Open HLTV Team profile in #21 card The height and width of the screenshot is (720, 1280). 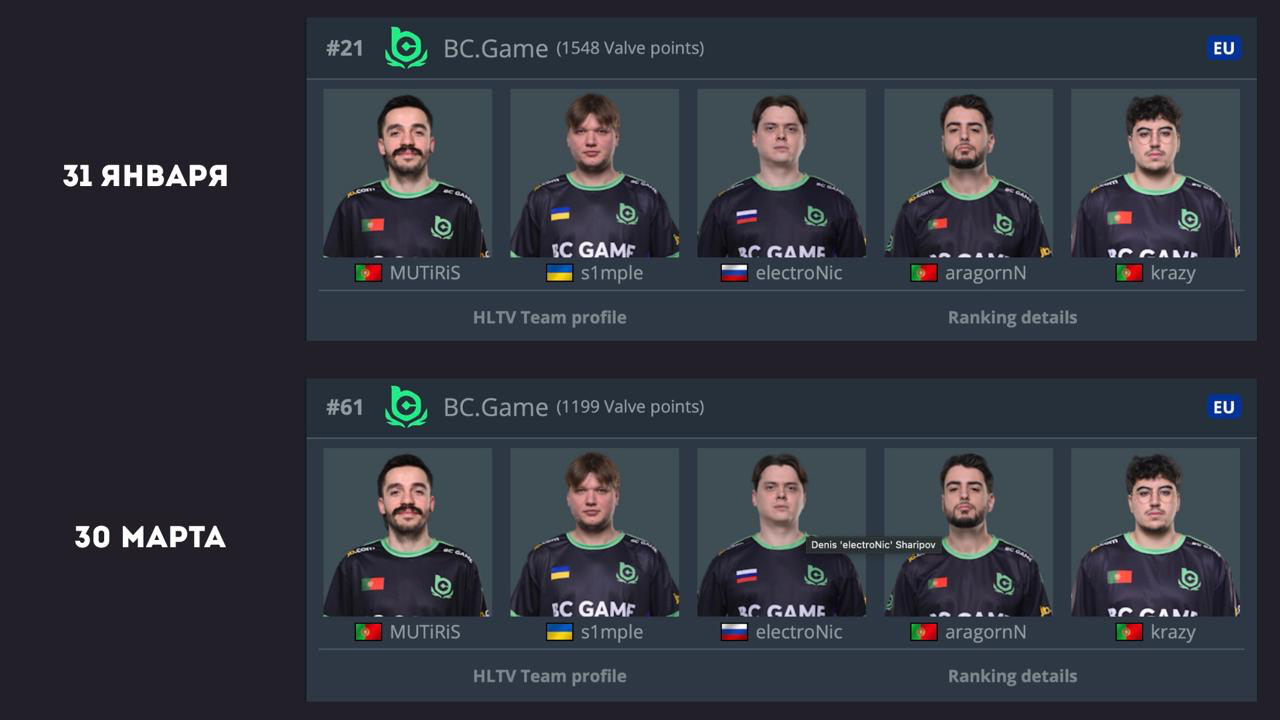[549, 317]
